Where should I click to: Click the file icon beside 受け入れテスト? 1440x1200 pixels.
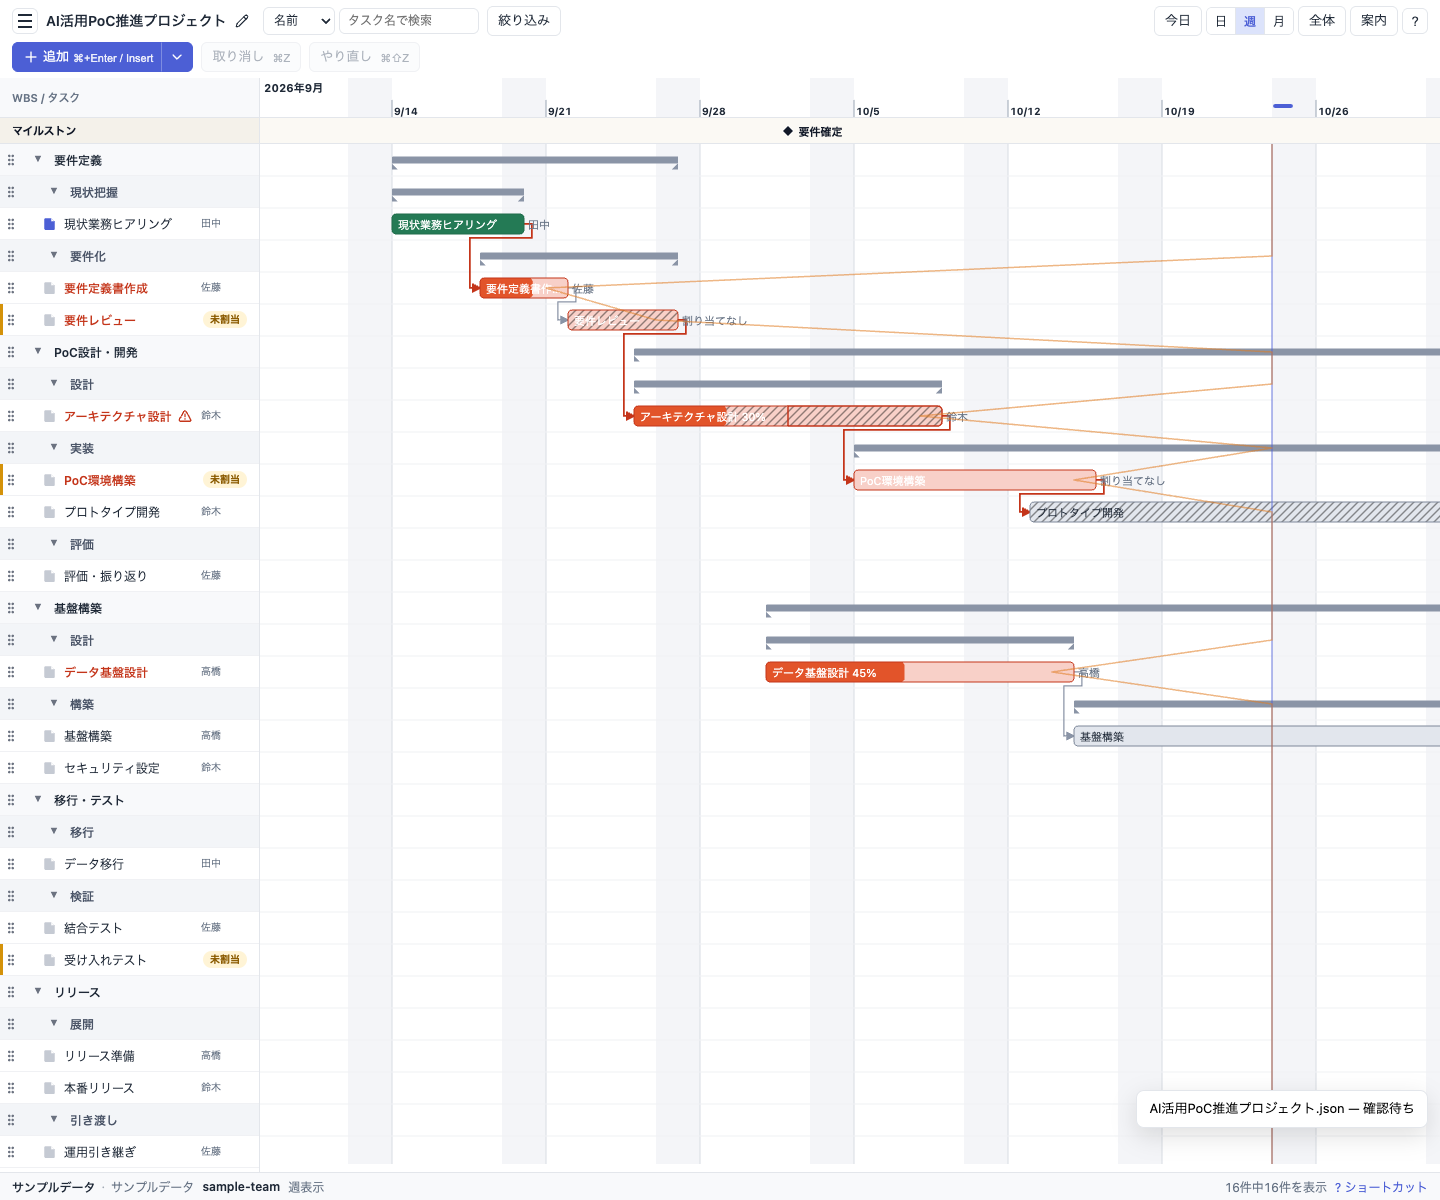tap(49, 960)
